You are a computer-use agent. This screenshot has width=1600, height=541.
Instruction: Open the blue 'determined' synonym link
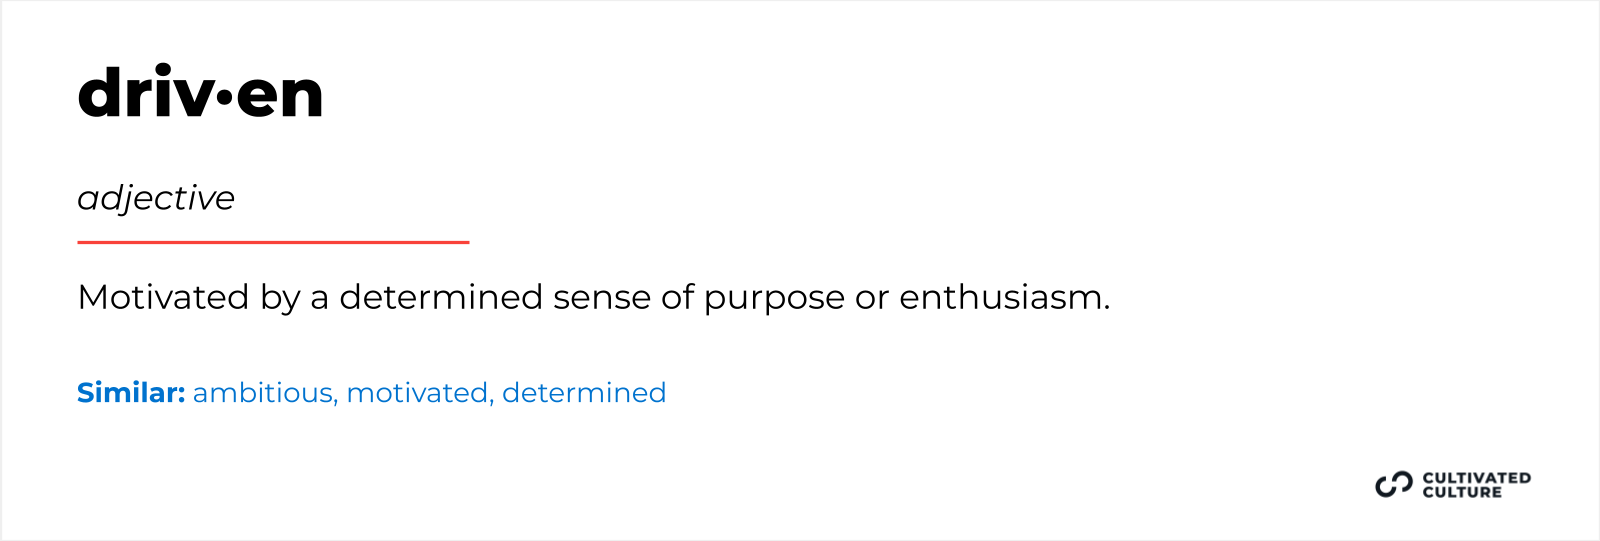click(584, 393)
